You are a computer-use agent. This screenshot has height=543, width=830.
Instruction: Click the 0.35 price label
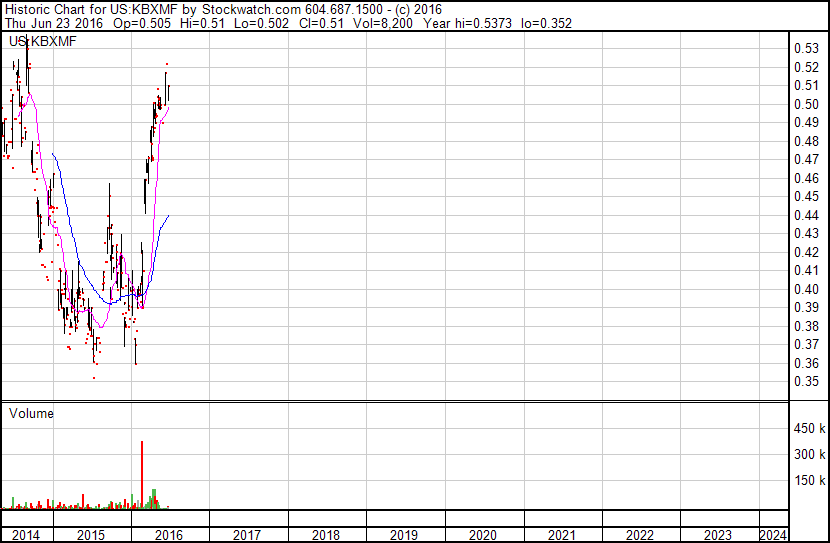pyautogui.click(x=806, y=382)
